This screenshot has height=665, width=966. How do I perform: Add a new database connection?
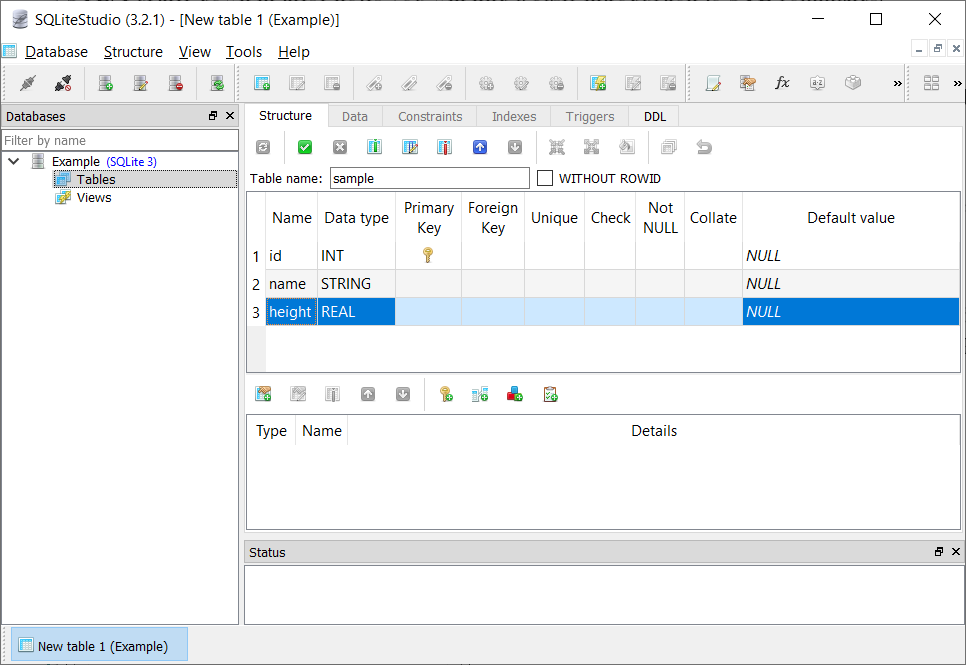point(103,83)
